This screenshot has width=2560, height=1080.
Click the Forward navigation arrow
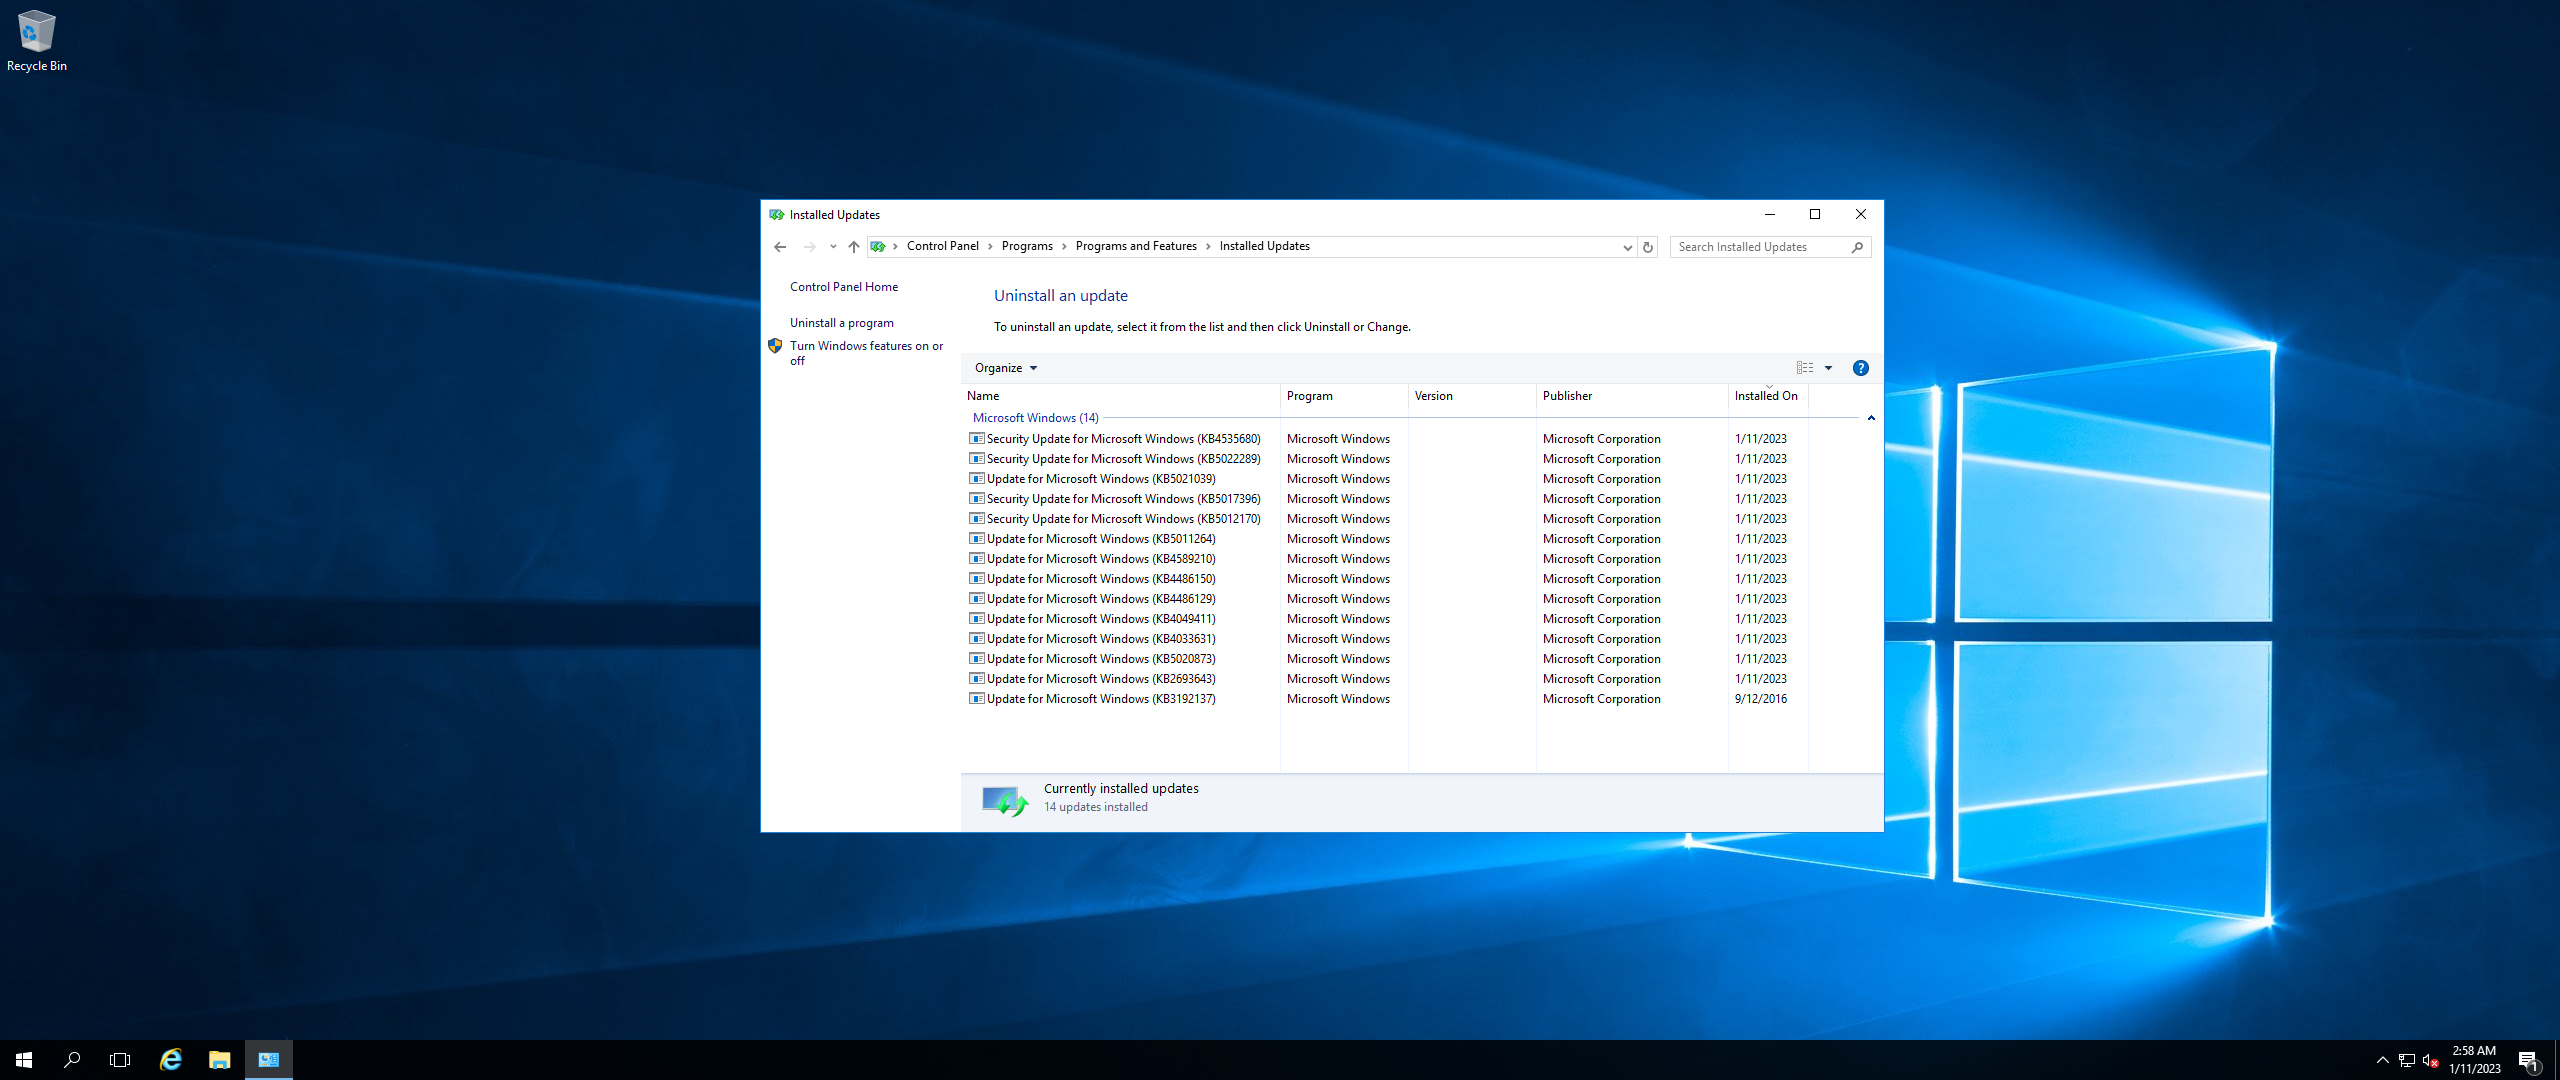809,247
